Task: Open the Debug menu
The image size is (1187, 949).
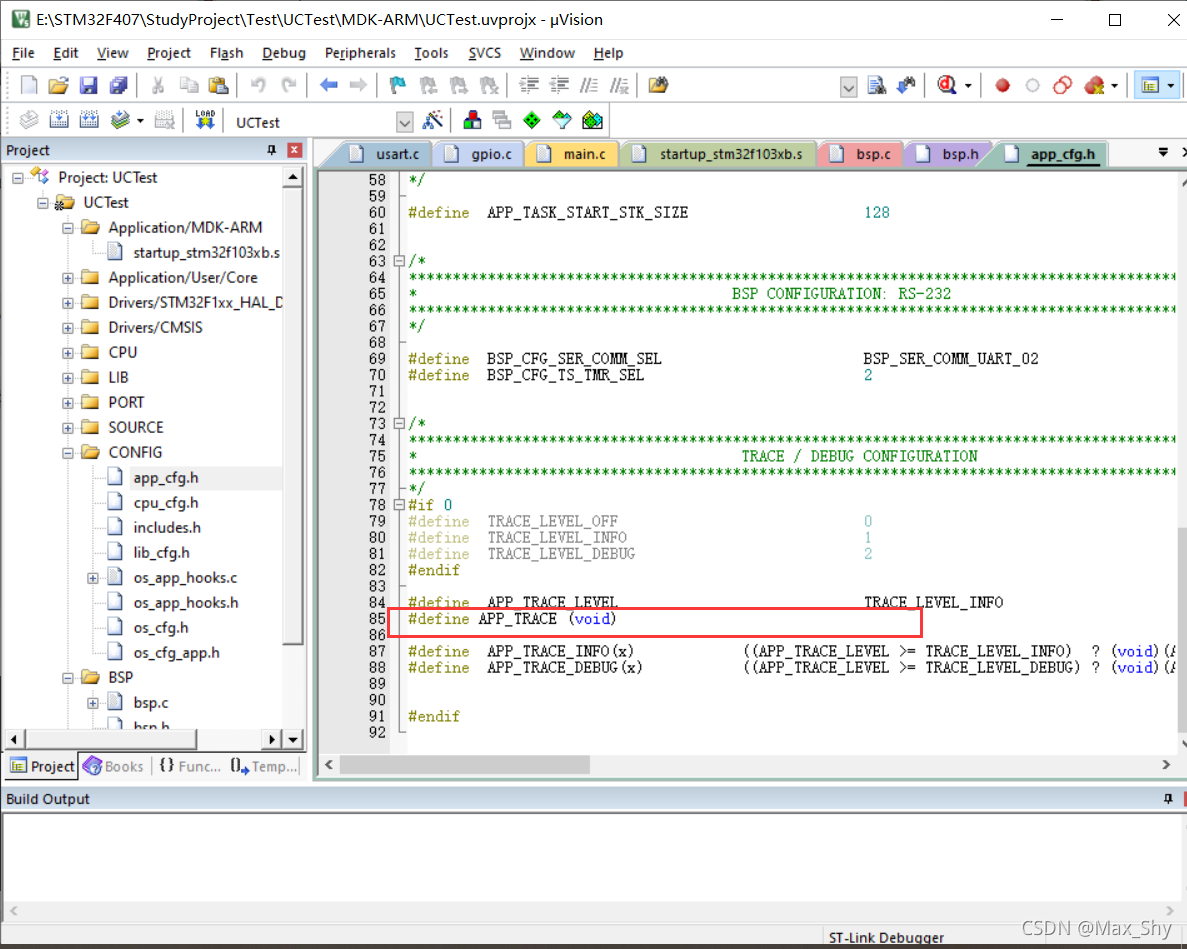Action: pos(284,53)
